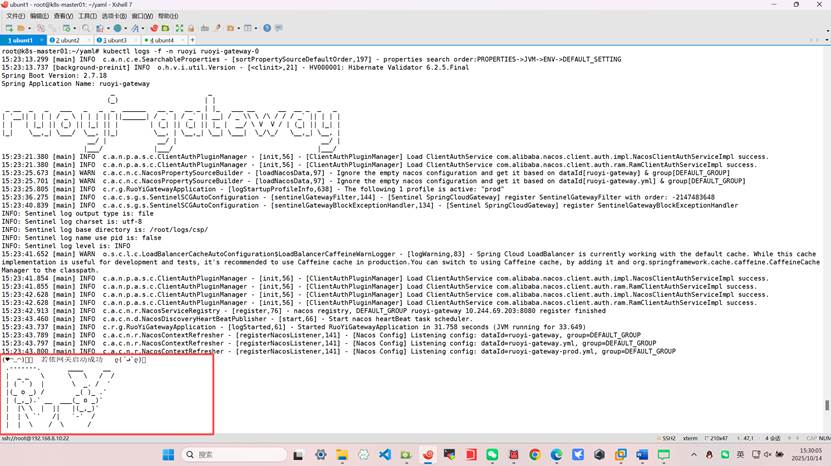Image resolution: width=831 pixels, height=466 pixels.
Task: Click the font settings toolbar icon
Action: click(135, 28)
